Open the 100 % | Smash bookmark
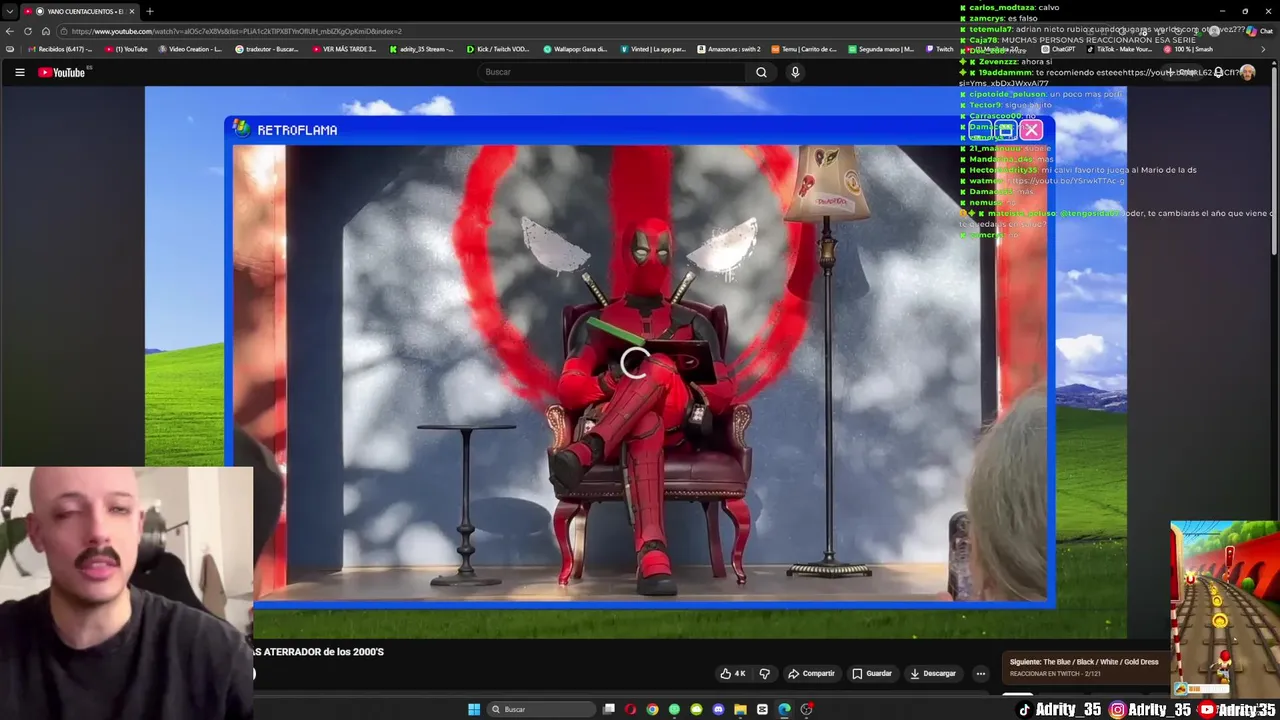This screenshot has width=1280, height=720. tap(1189, 49)
